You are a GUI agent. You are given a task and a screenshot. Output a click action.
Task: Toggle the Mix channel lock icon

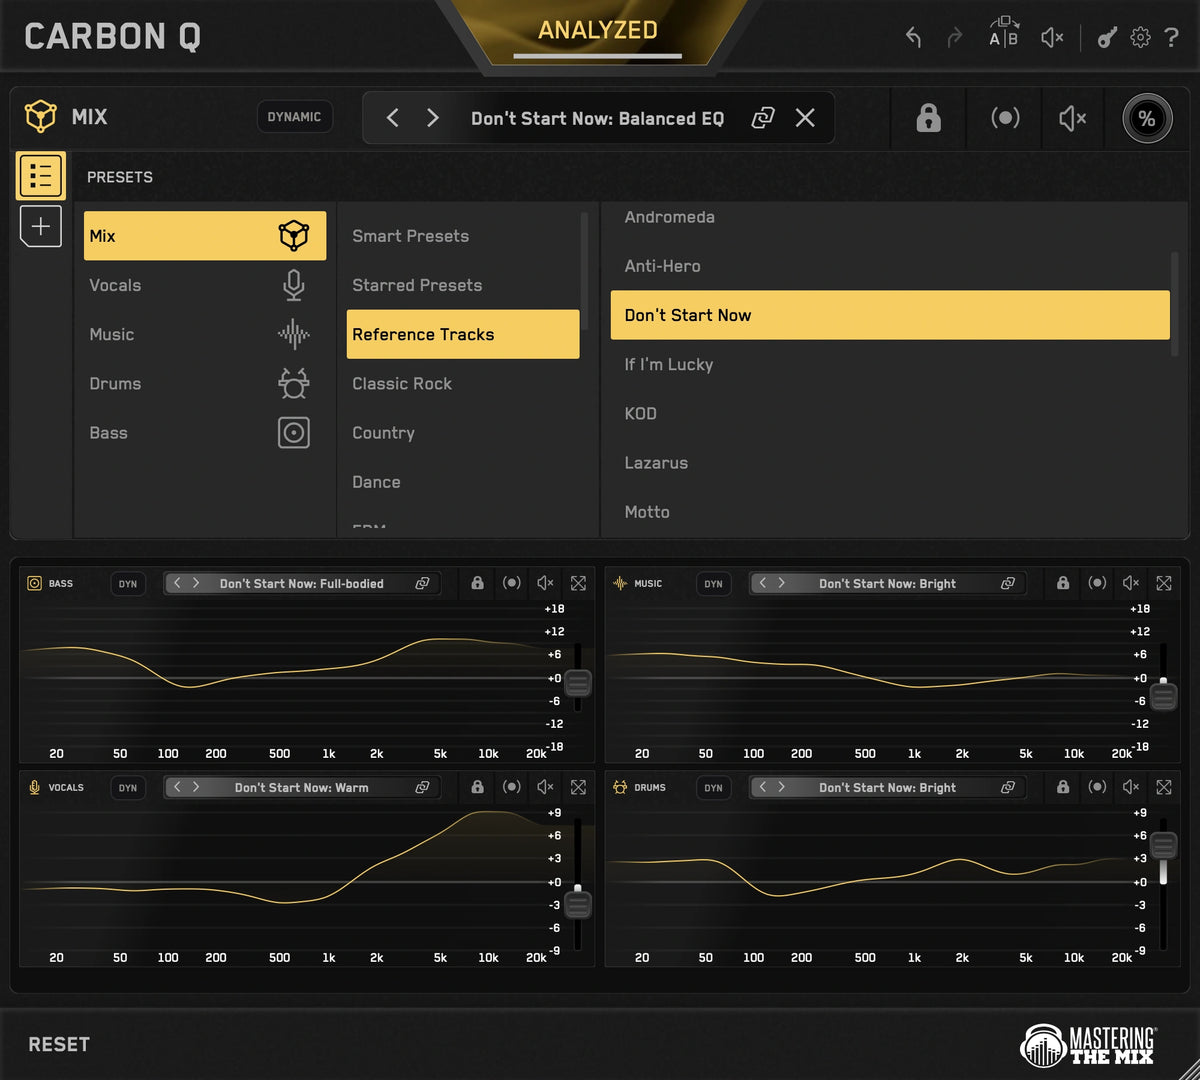928,118
